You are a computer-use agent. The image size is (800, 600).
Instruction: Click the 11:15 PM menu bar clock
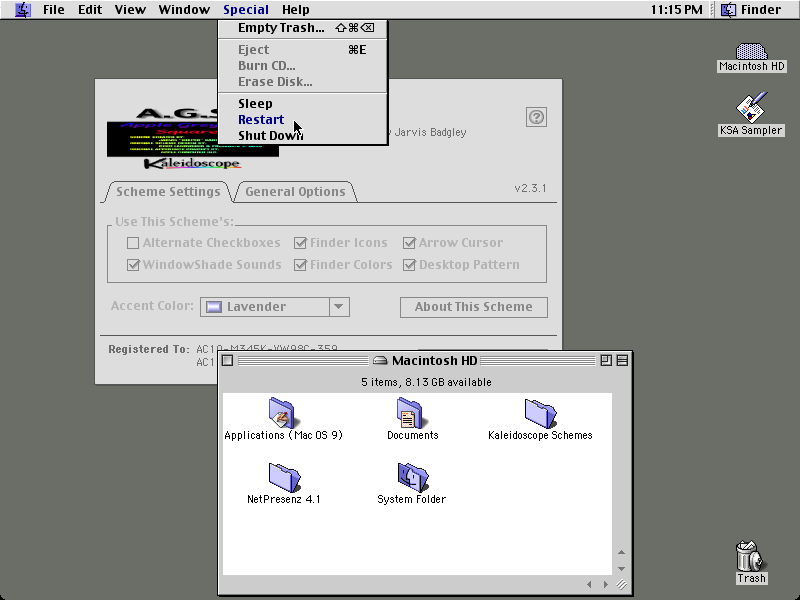tap(677, 10)
